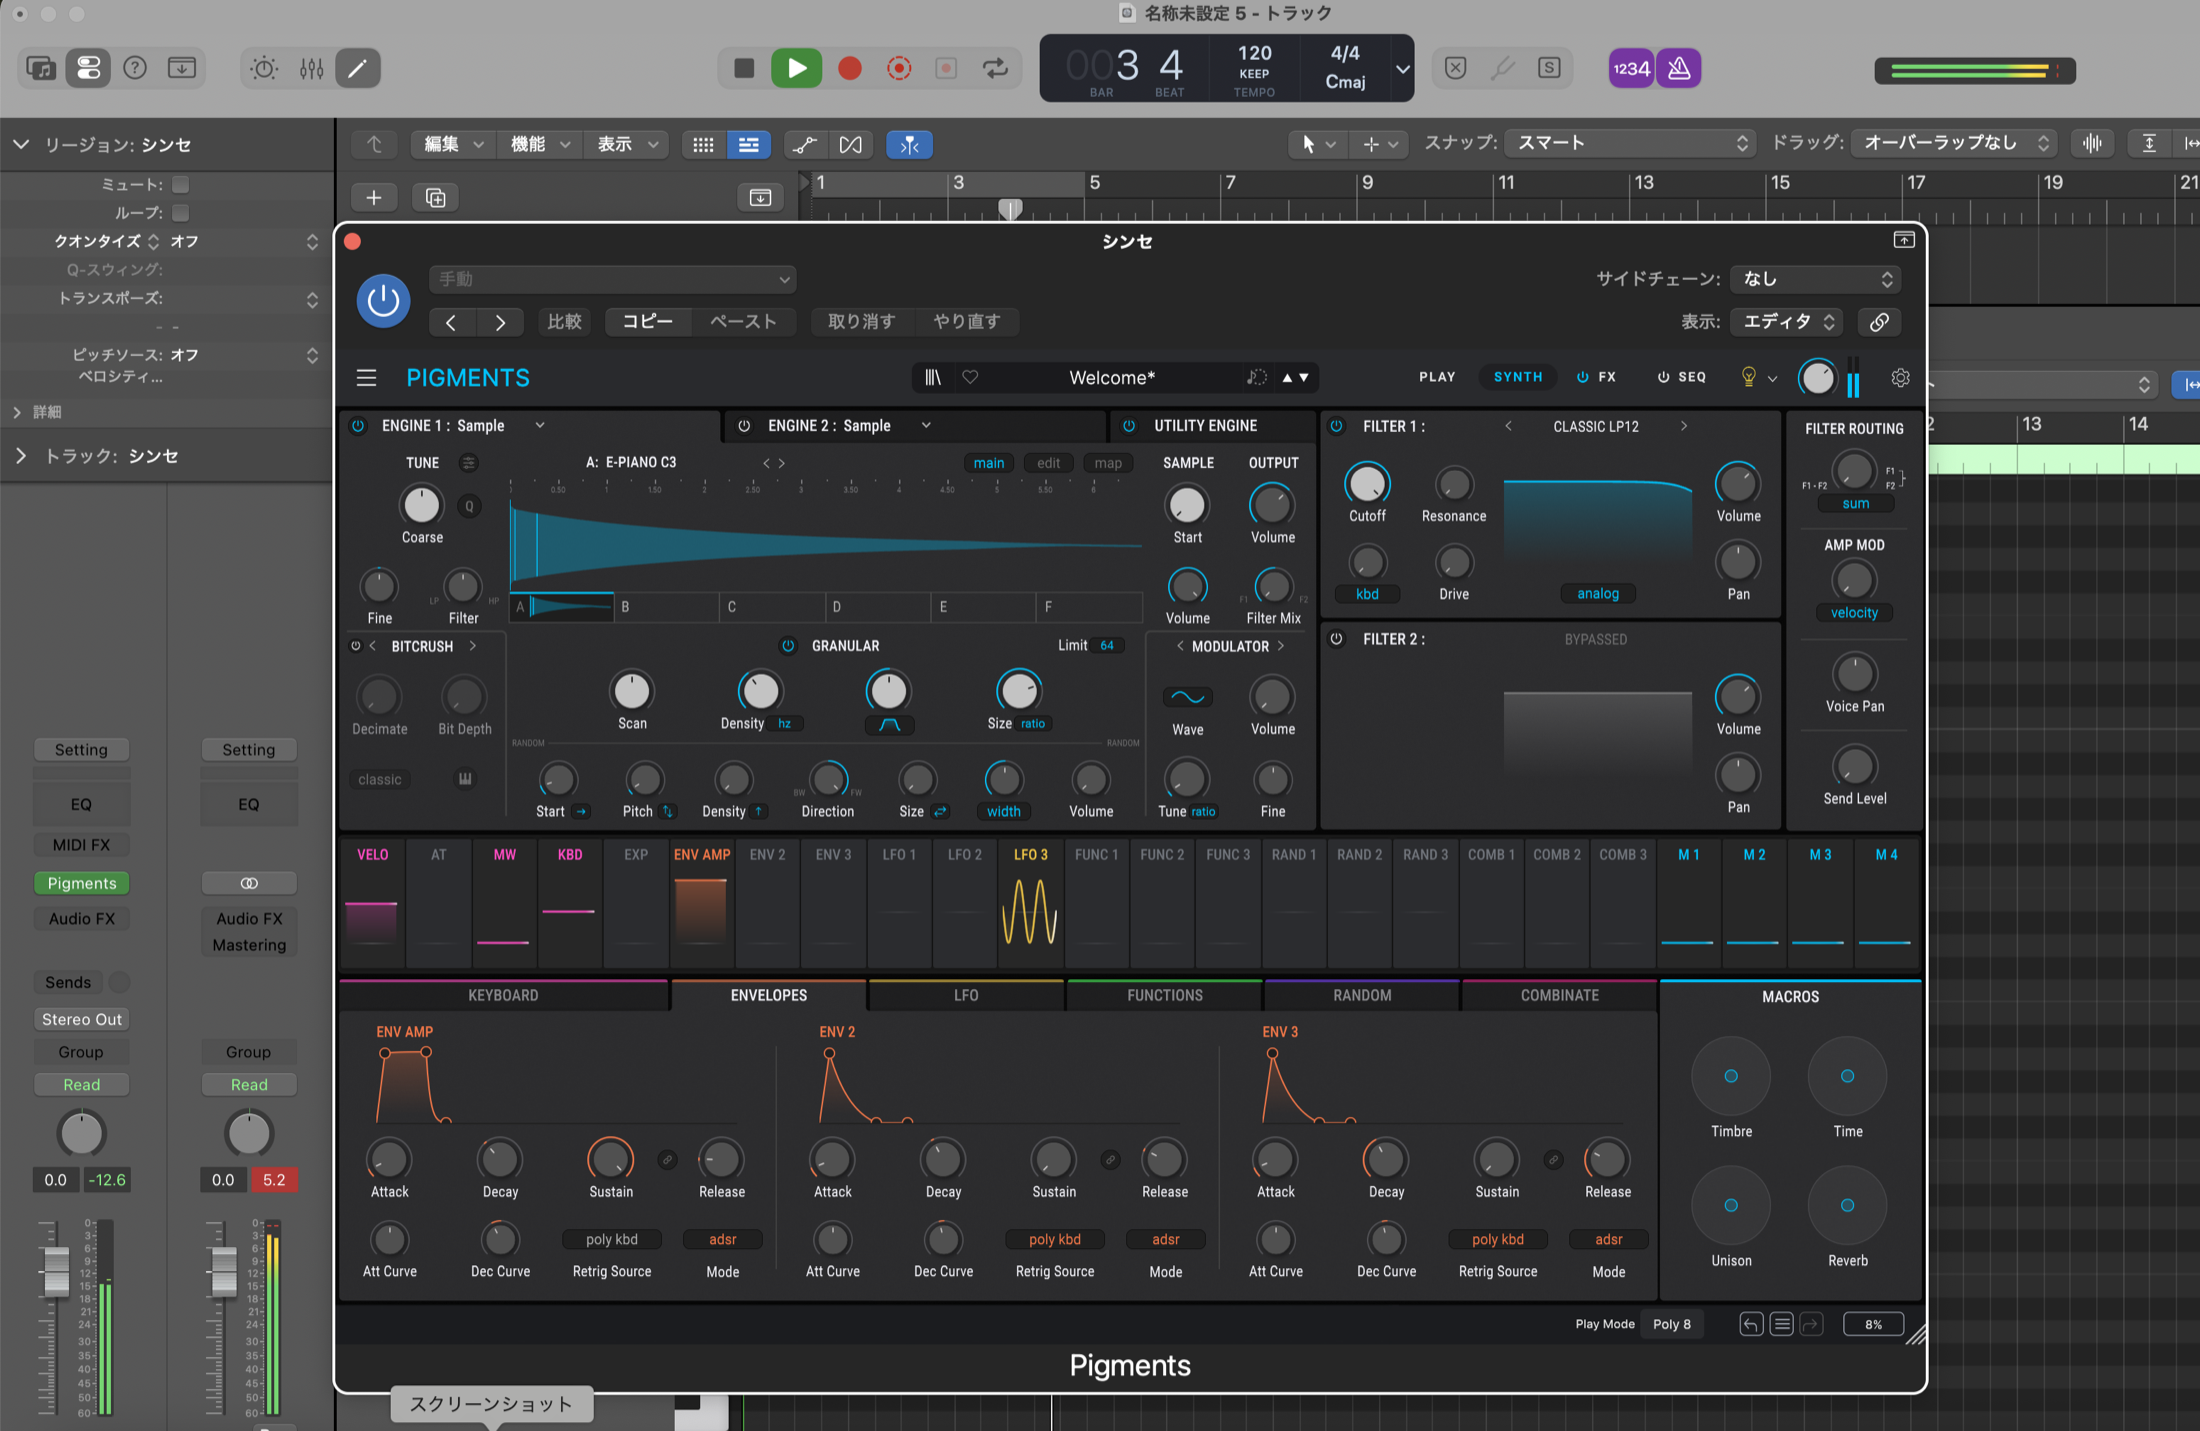Click the Pigments master volume knob

(x=1817, y=378)
